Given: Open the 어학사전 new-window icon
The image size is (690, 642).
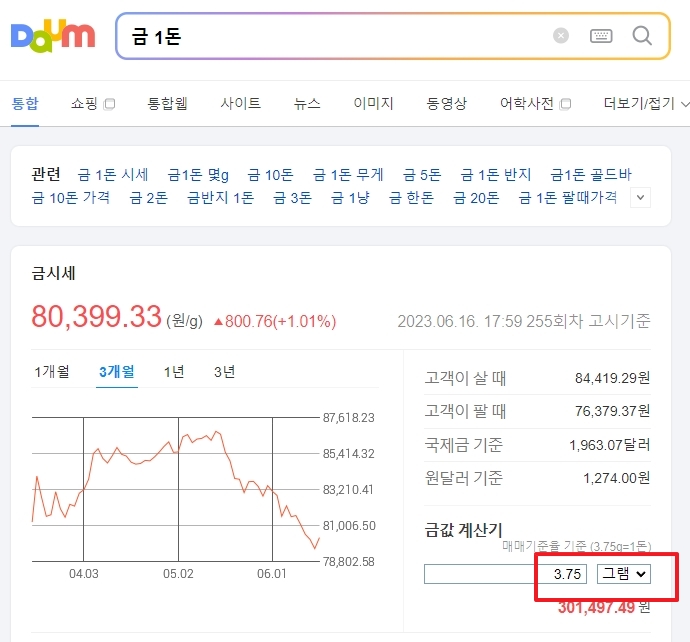Looking at the screenshot, I should click(565, 104).
